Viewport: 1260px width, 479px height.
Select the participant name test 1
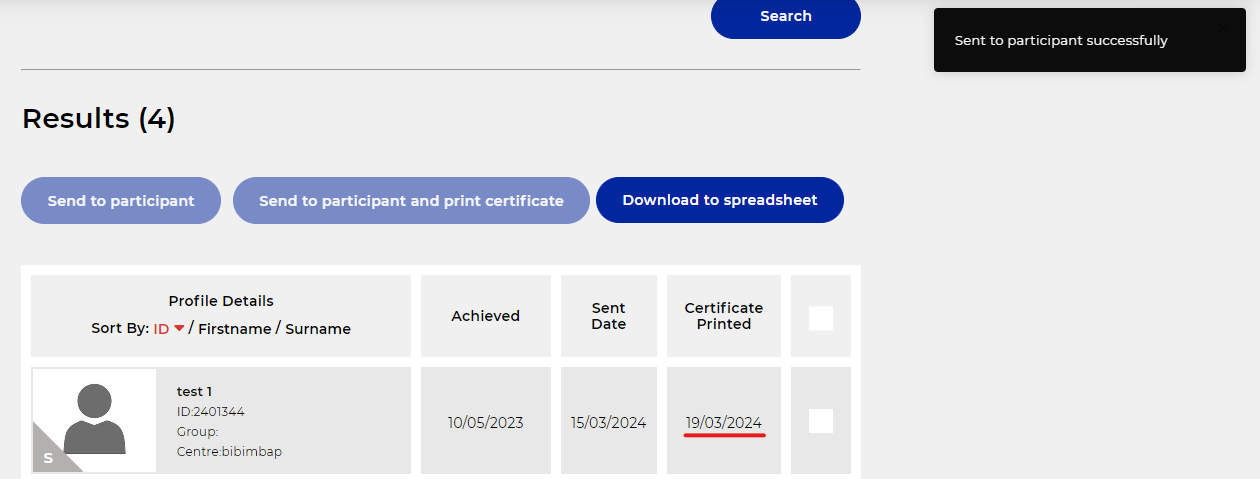194,391
